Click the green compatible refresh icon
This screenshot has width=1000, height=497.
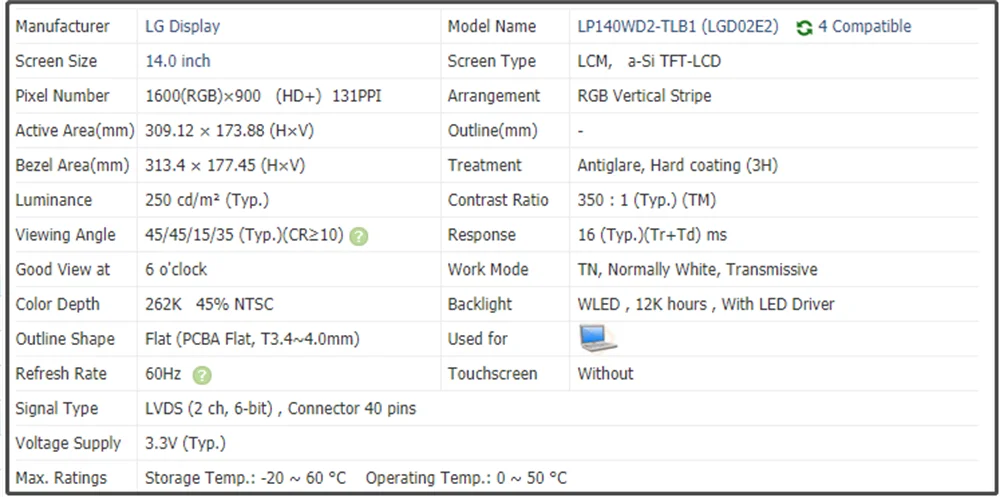click(x=804, y=27)
